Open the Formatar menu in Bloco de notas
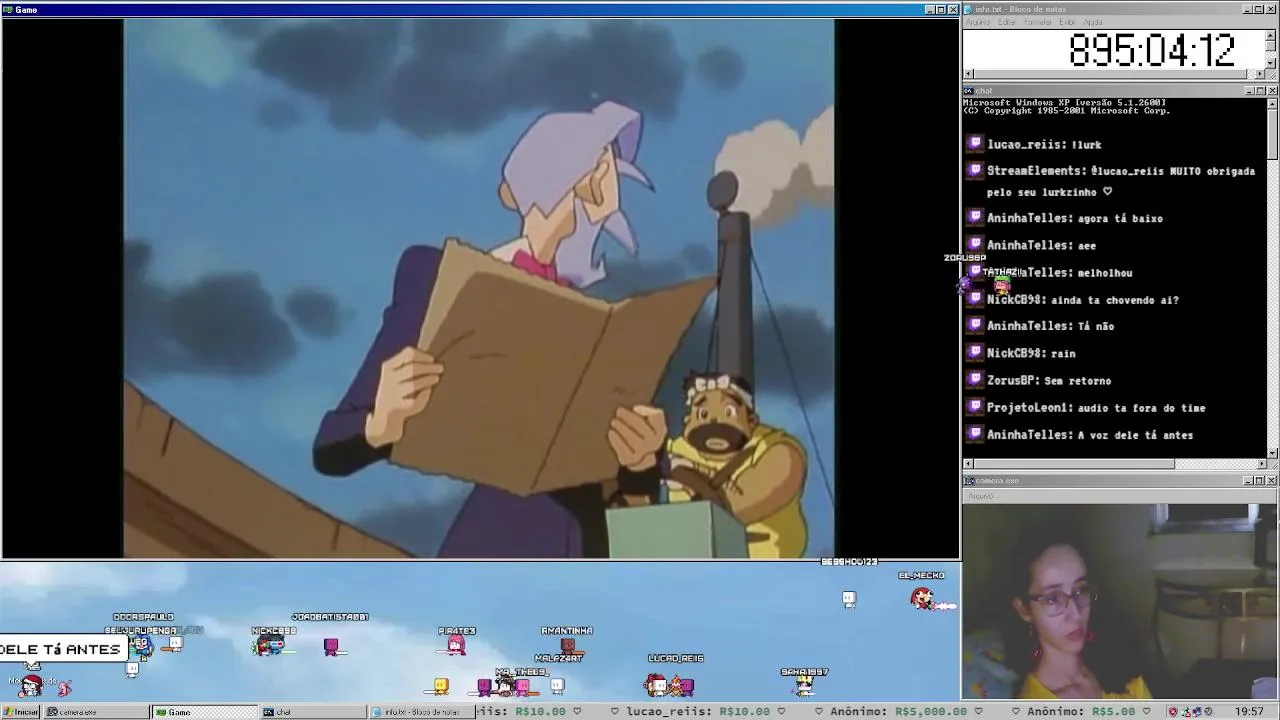1280x720 pixels. tap(1038, 22)
